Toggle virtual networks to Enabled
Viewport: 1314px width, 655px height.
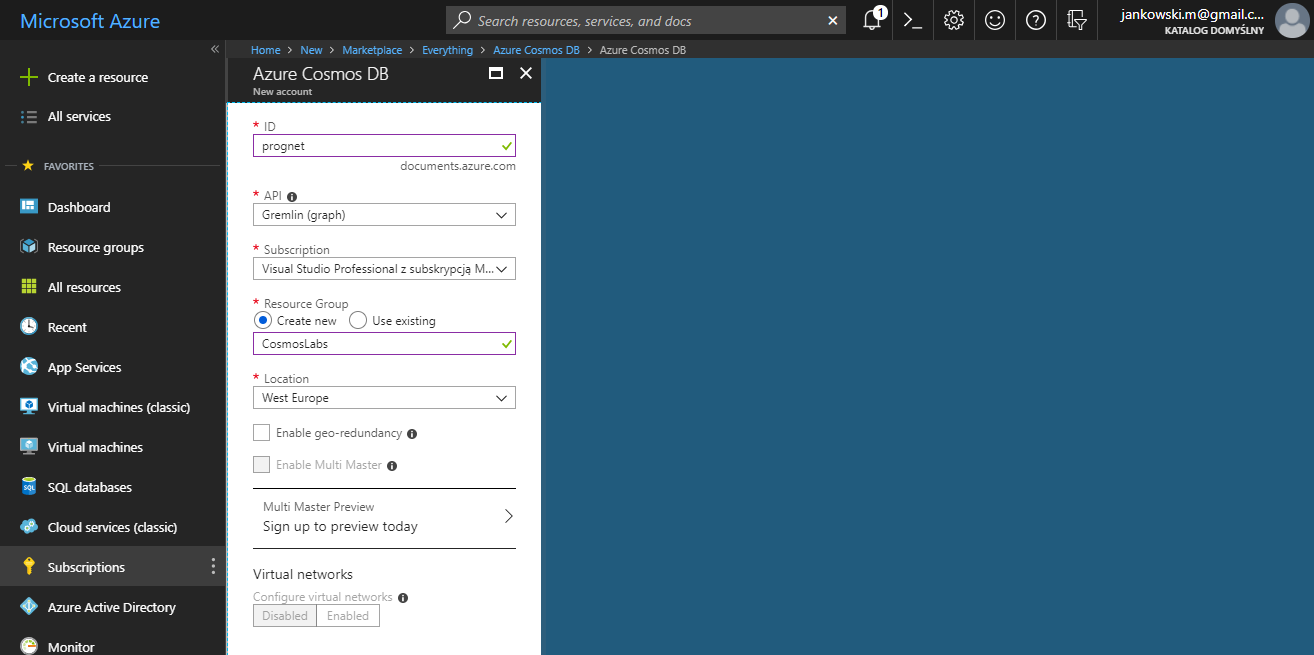[348, 616]
